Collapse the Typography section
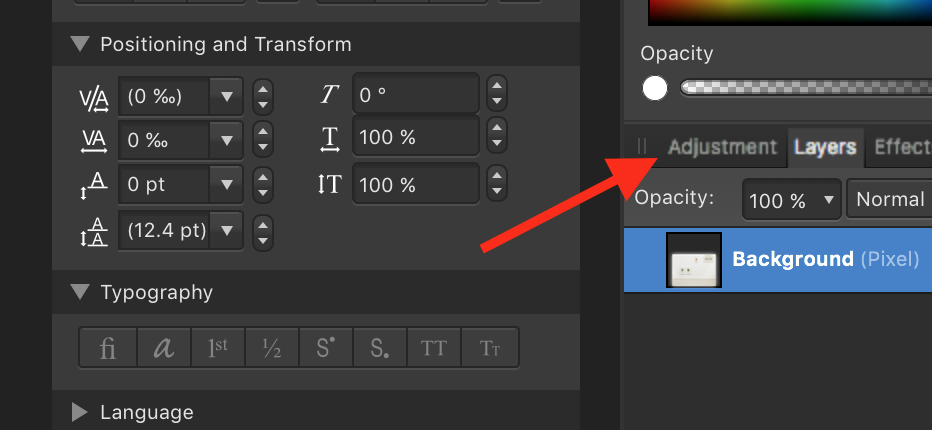The height and width of the screenshot is (430, 932). tap(80, 292)
